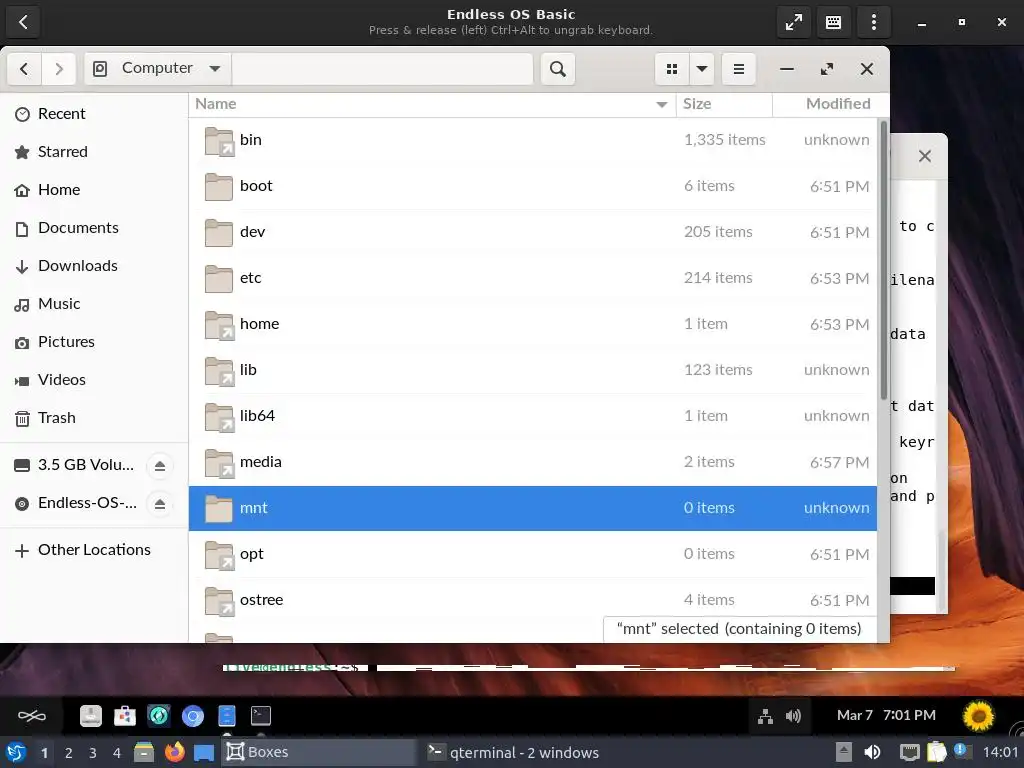
Task: Click the mnt folder icon
Action: (x=218, y=508)
